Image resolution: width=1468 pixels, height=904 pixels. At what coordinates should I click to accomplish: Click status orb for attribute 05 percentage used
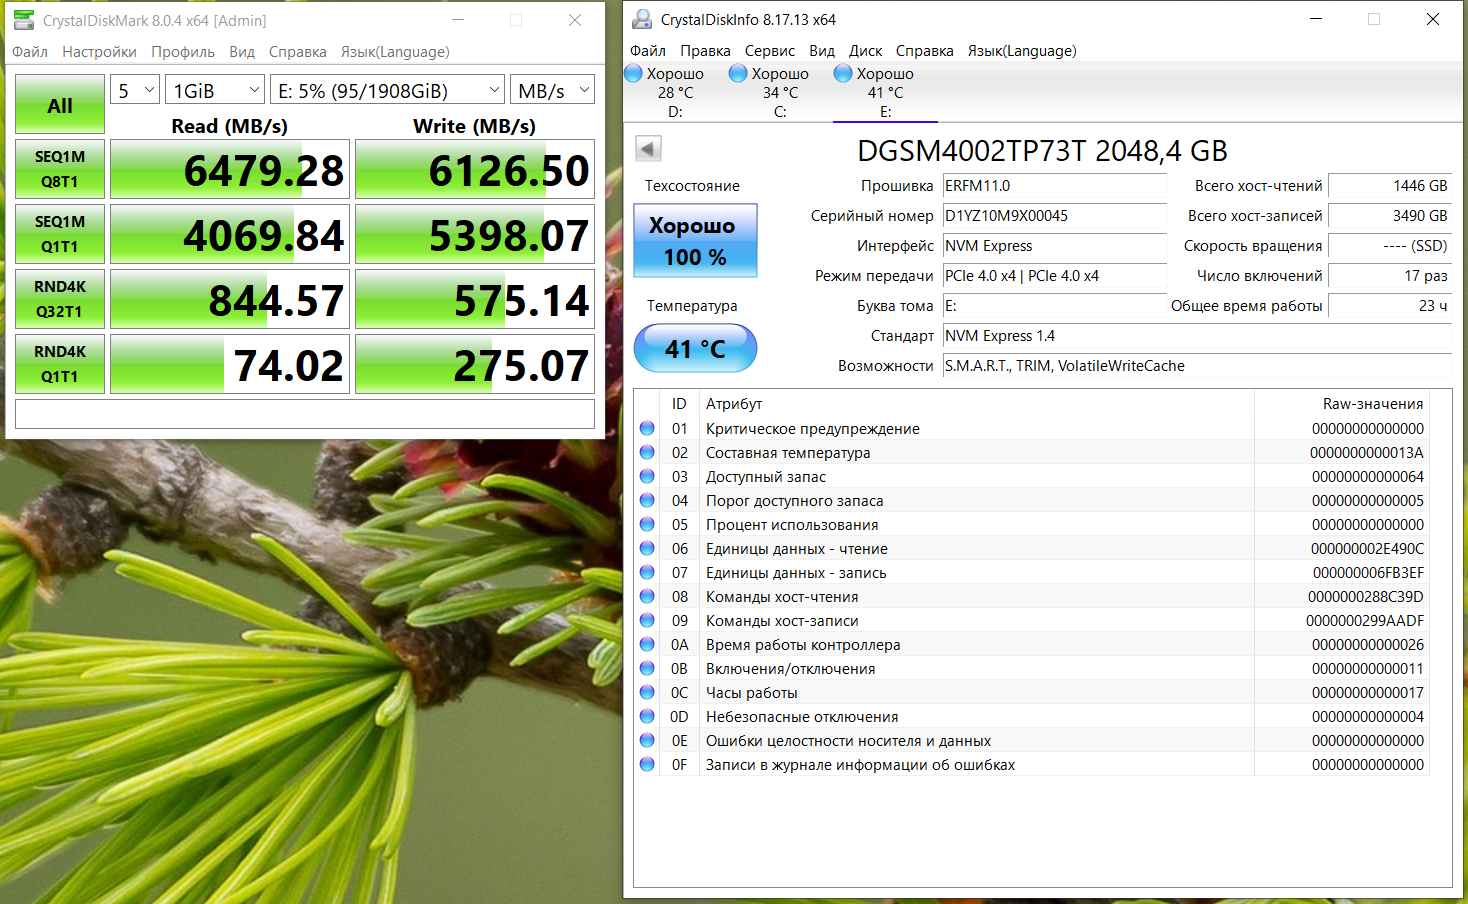647,524
